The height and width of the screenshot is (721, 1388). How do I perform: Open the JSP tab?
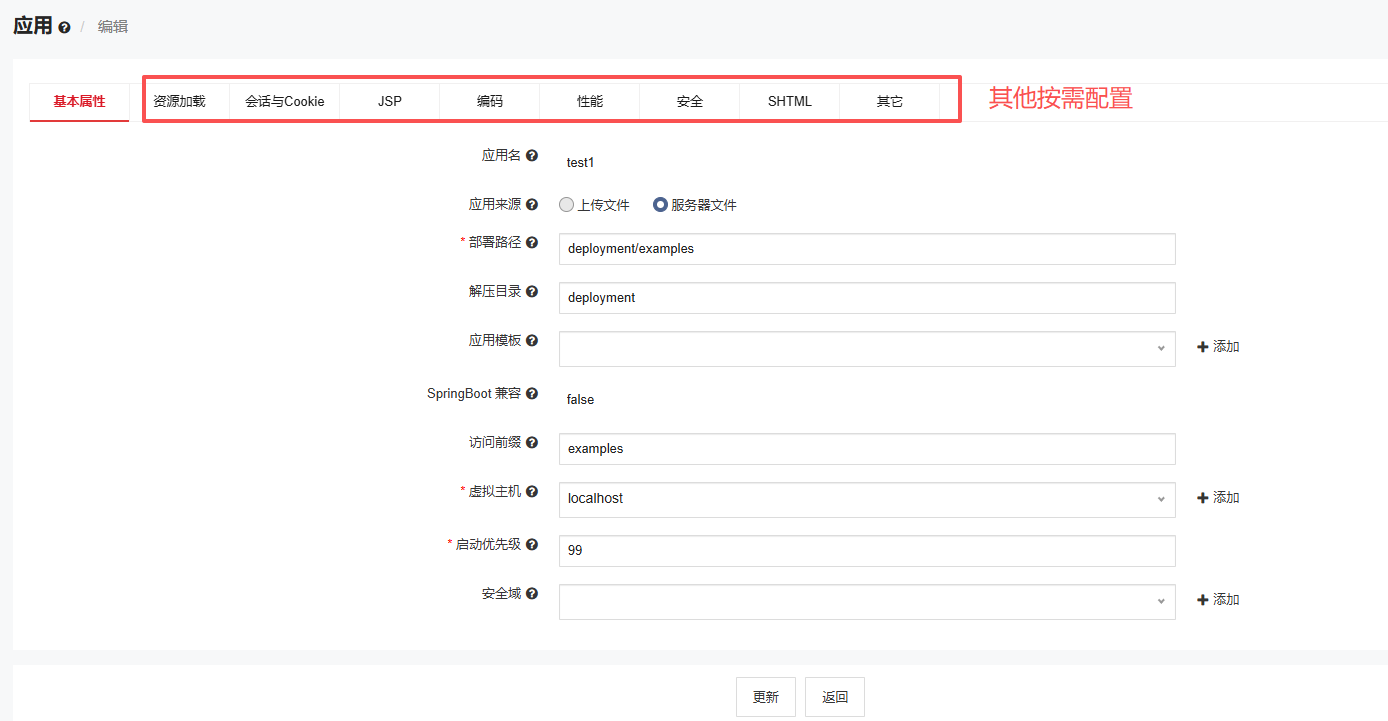tap(390, 102)
